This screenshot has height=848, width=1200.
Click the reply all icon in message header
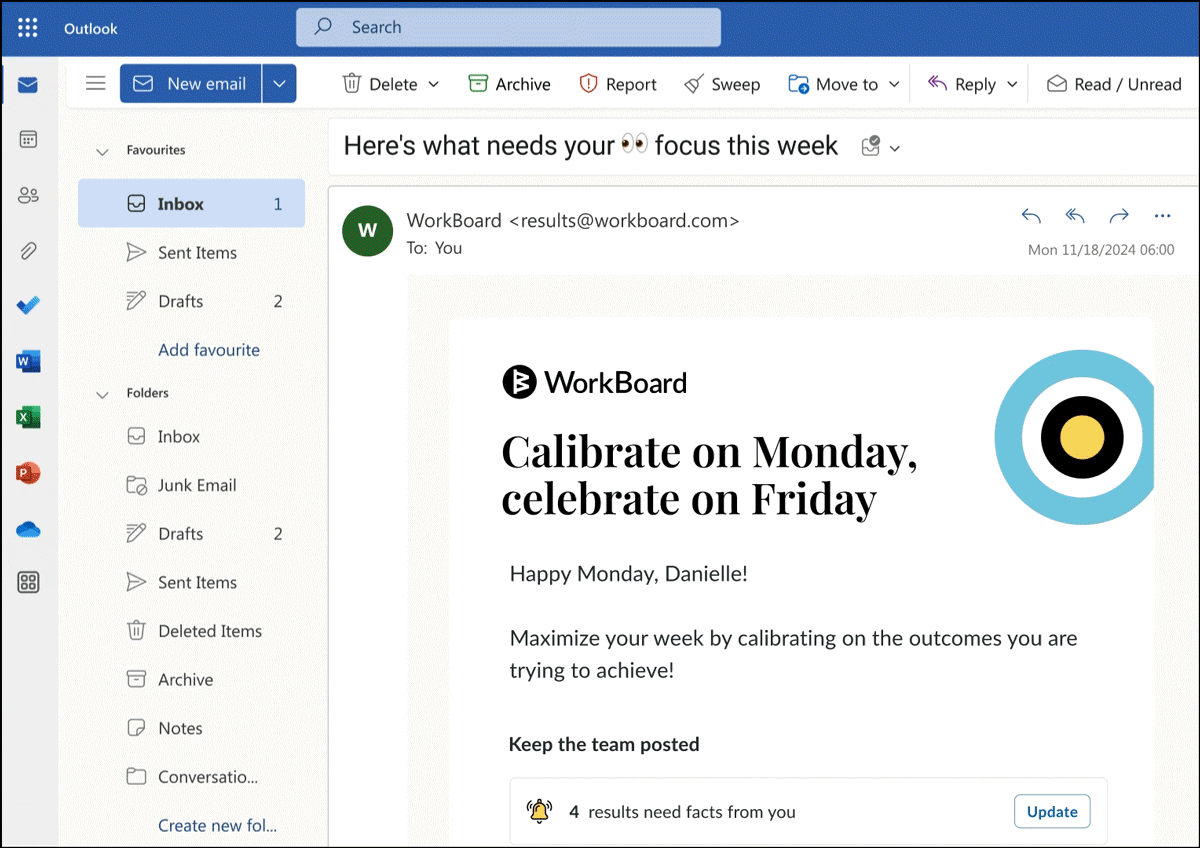point(1075,216)
